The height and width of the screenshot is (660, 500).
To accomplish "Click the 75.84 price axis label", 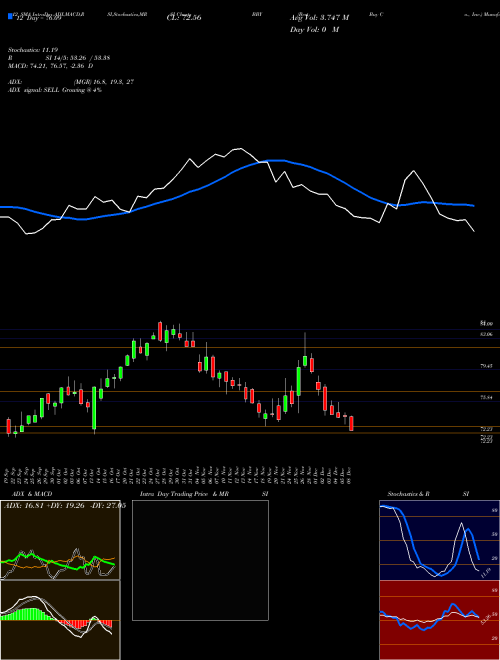I will 486,397.
